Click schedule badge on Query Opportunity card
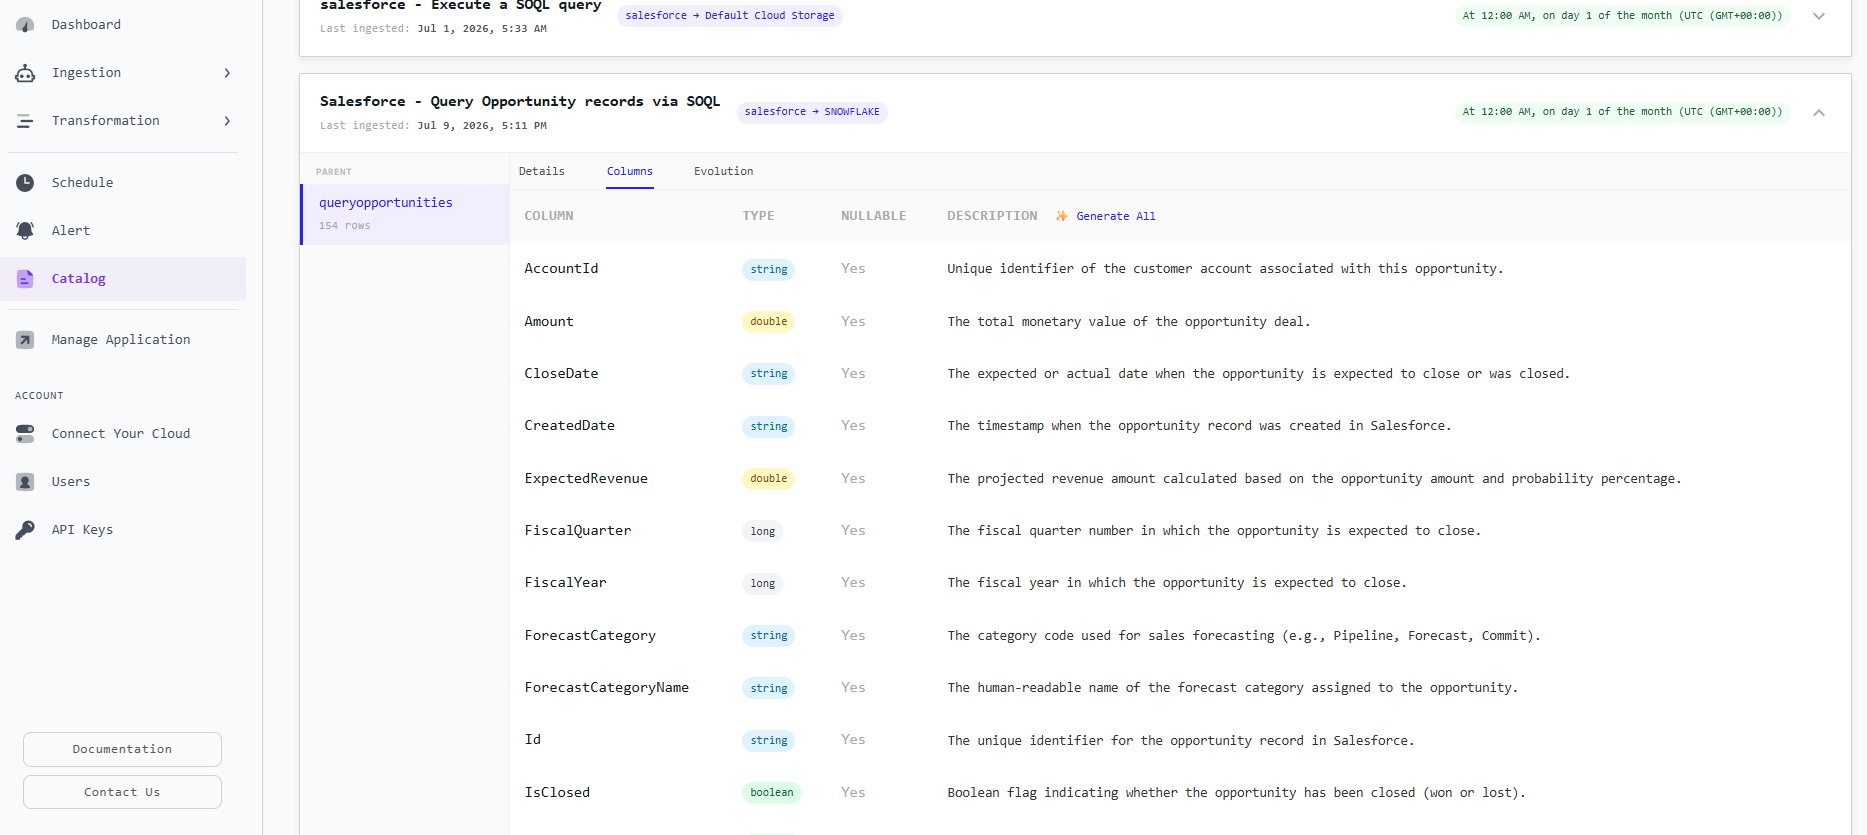1867x835 pixels. [1622, 112]
